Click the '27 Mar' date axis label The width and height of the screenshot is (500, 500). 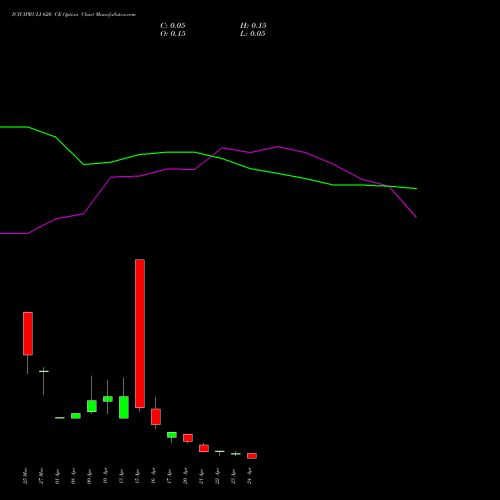(x=42, y=476)
